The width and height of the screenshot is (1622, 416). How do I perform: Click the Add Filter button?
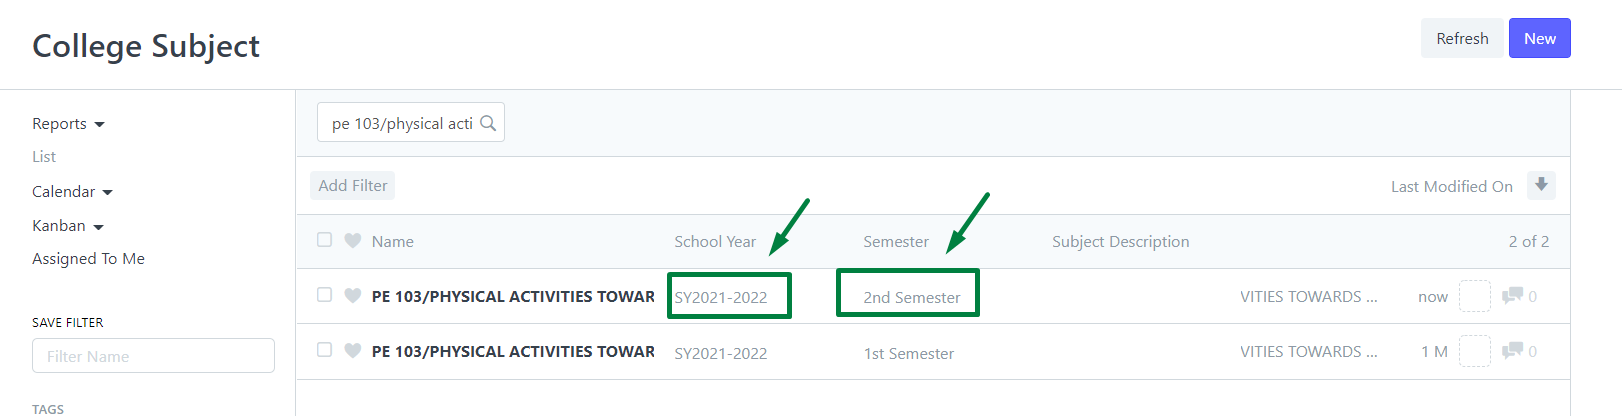[x=352, y=185]
